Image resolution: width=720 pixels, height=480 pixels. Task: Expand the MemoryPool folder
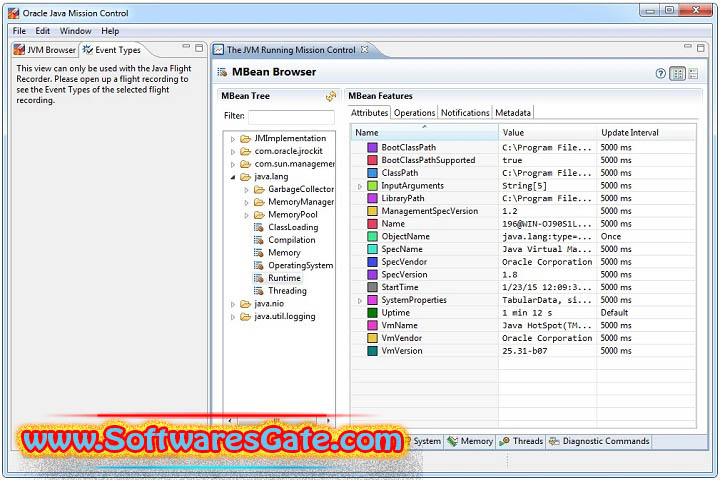pyautogui.click(x=247, y=215)
